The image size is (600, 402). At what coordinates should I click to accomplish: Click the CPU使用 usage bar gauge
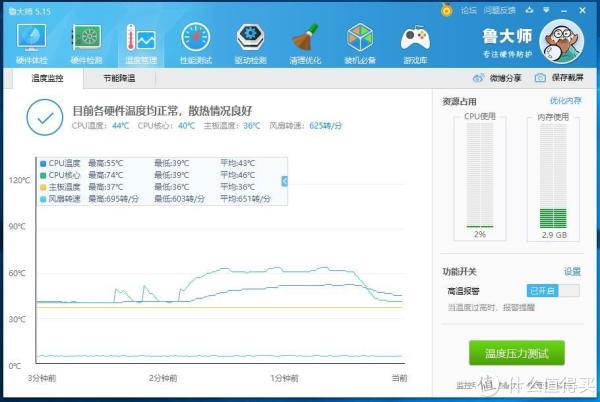click(480, 175)
